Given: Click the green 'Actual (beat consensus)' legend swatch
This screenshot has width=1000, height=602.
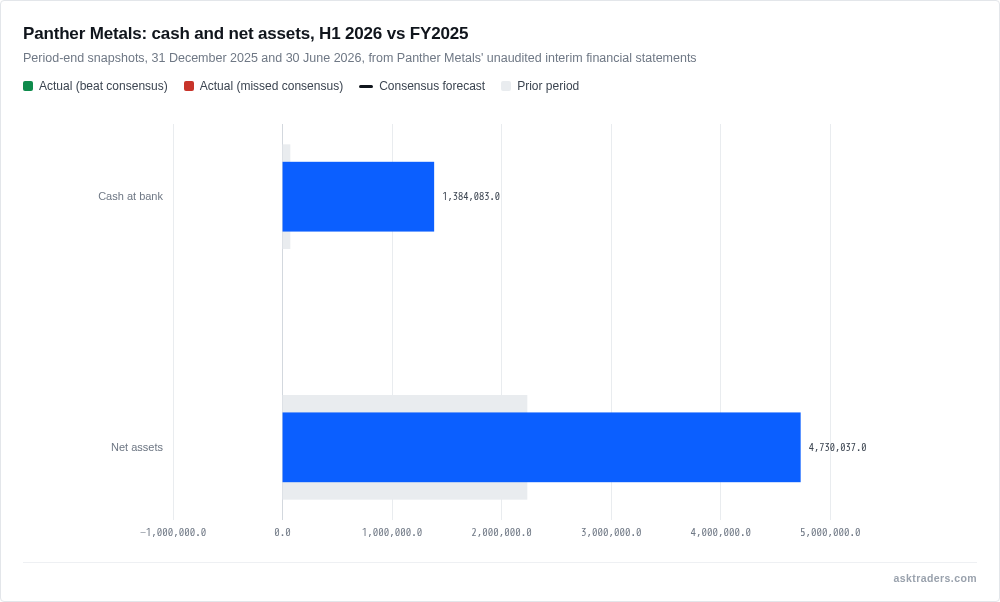Looking at the screenshot, I should (28, 86).
